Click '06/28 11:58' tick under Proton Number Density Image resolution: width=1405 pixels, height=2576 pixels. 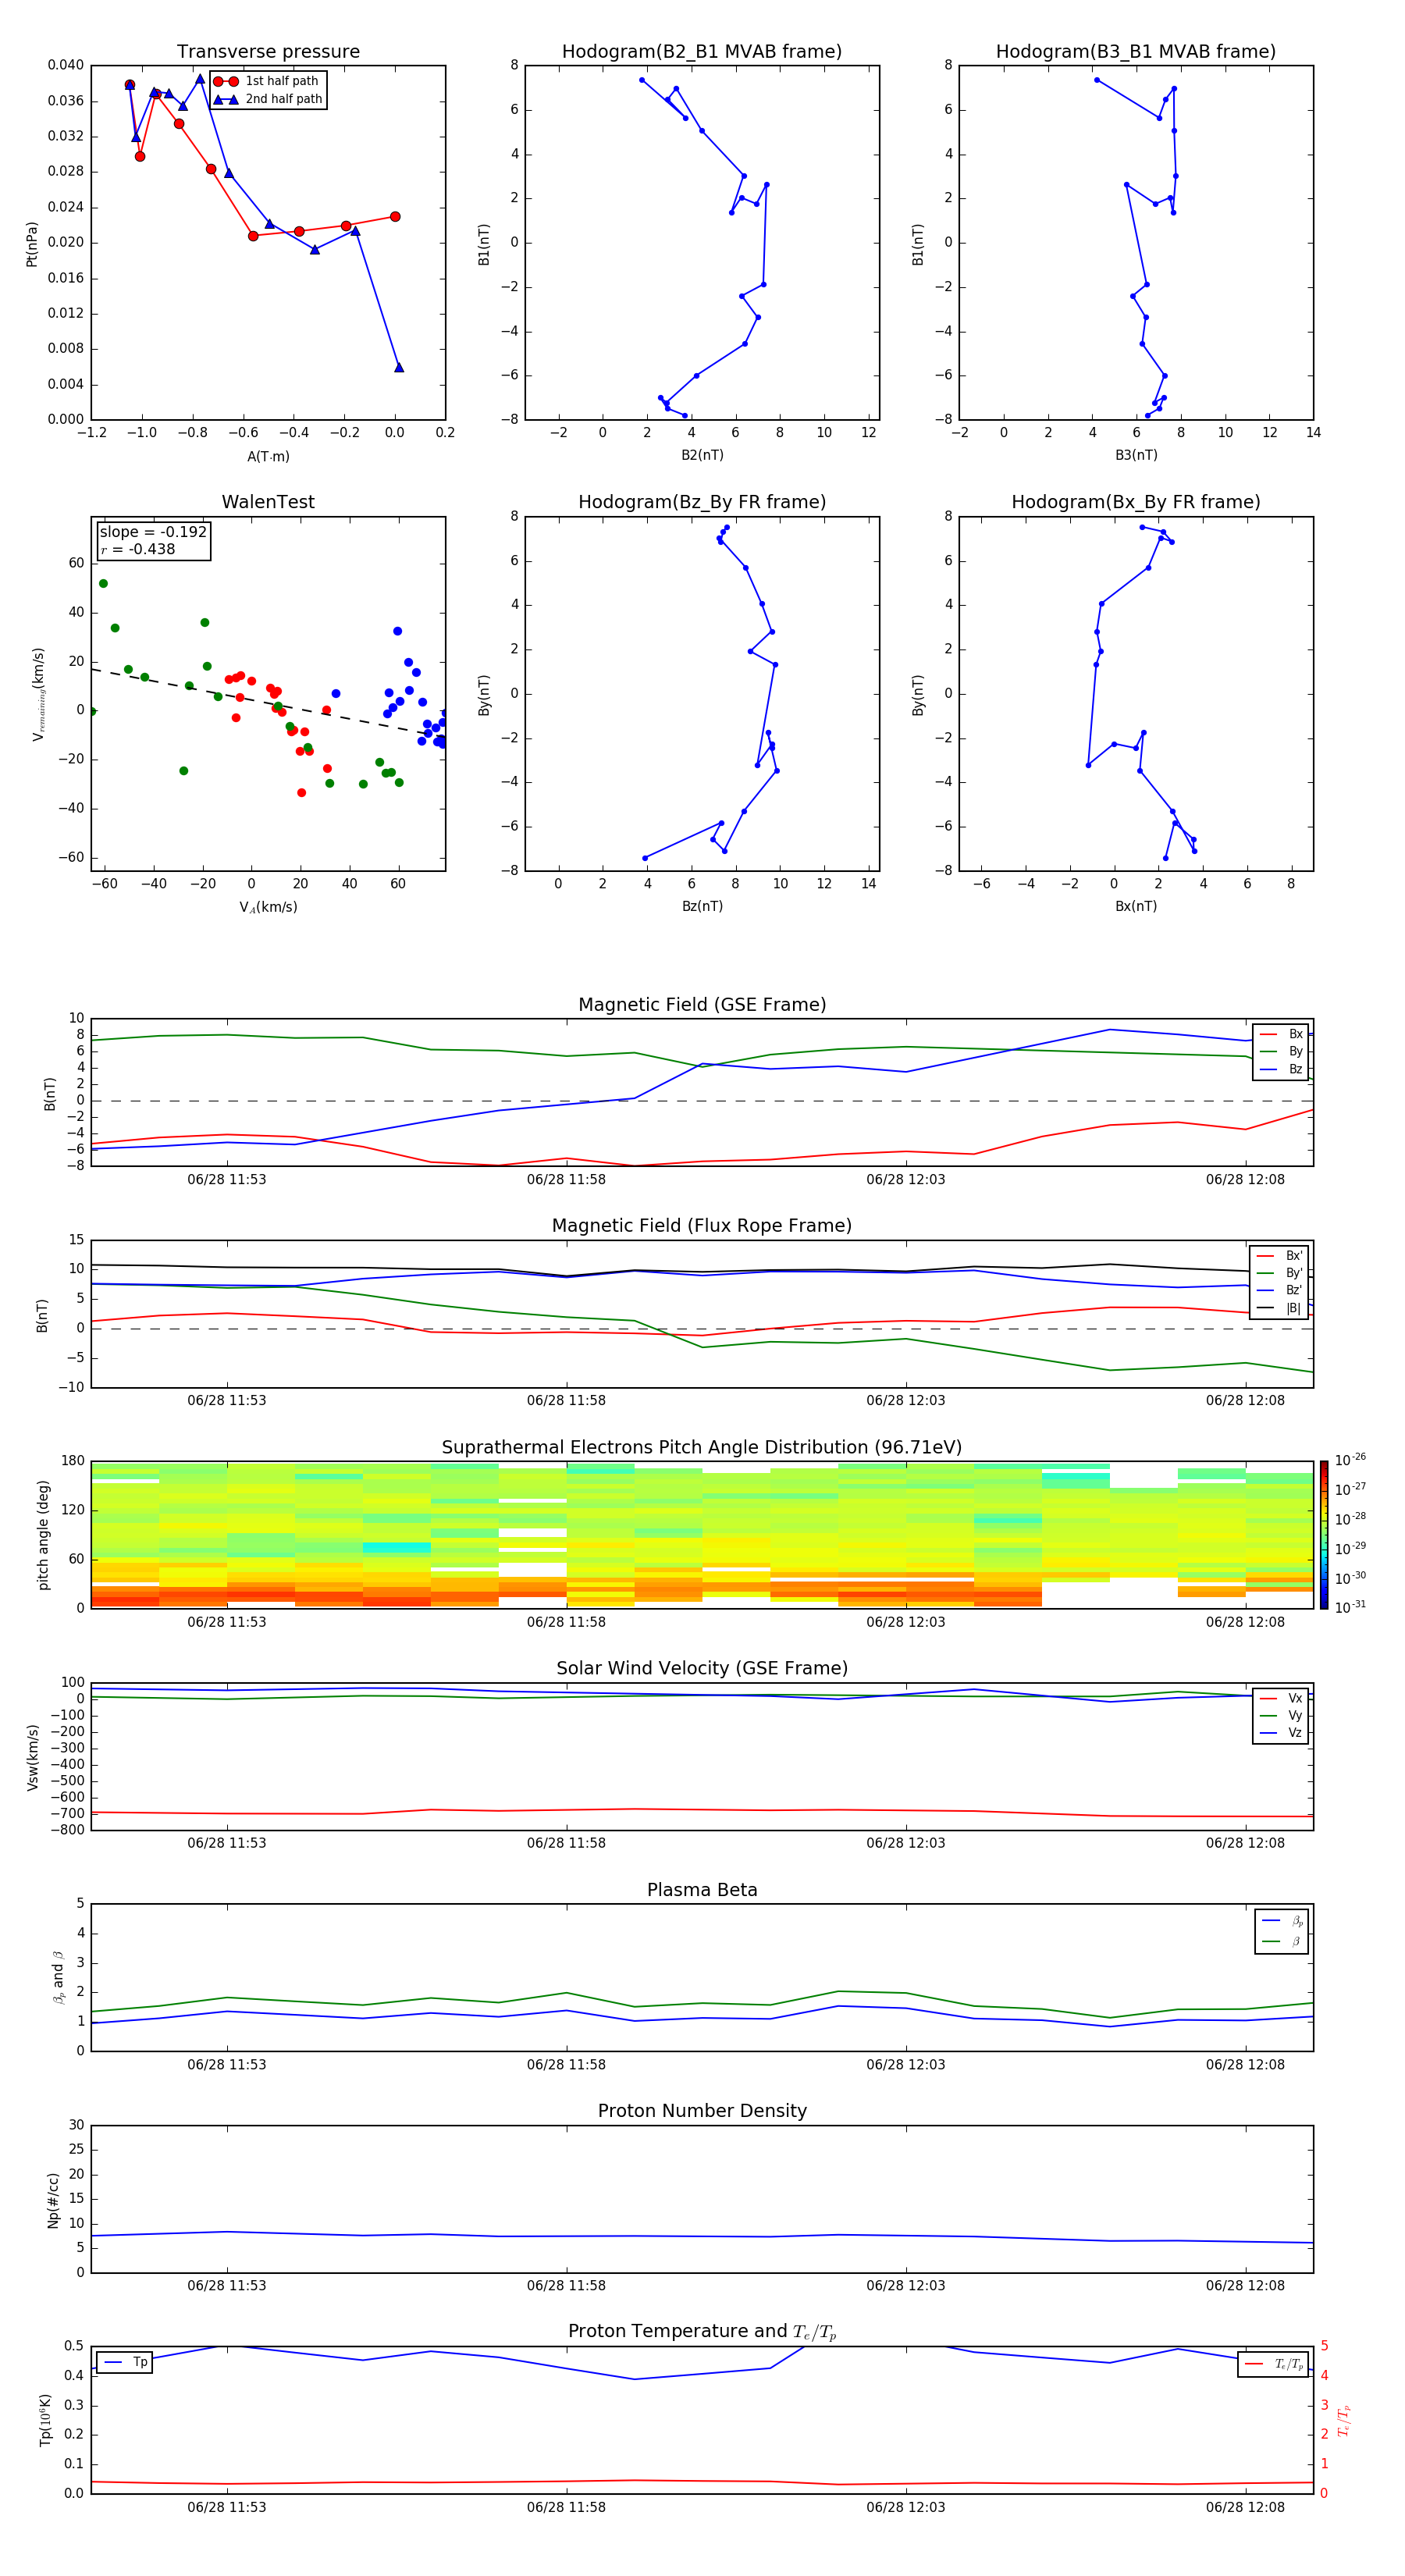tap(566, 2286)
